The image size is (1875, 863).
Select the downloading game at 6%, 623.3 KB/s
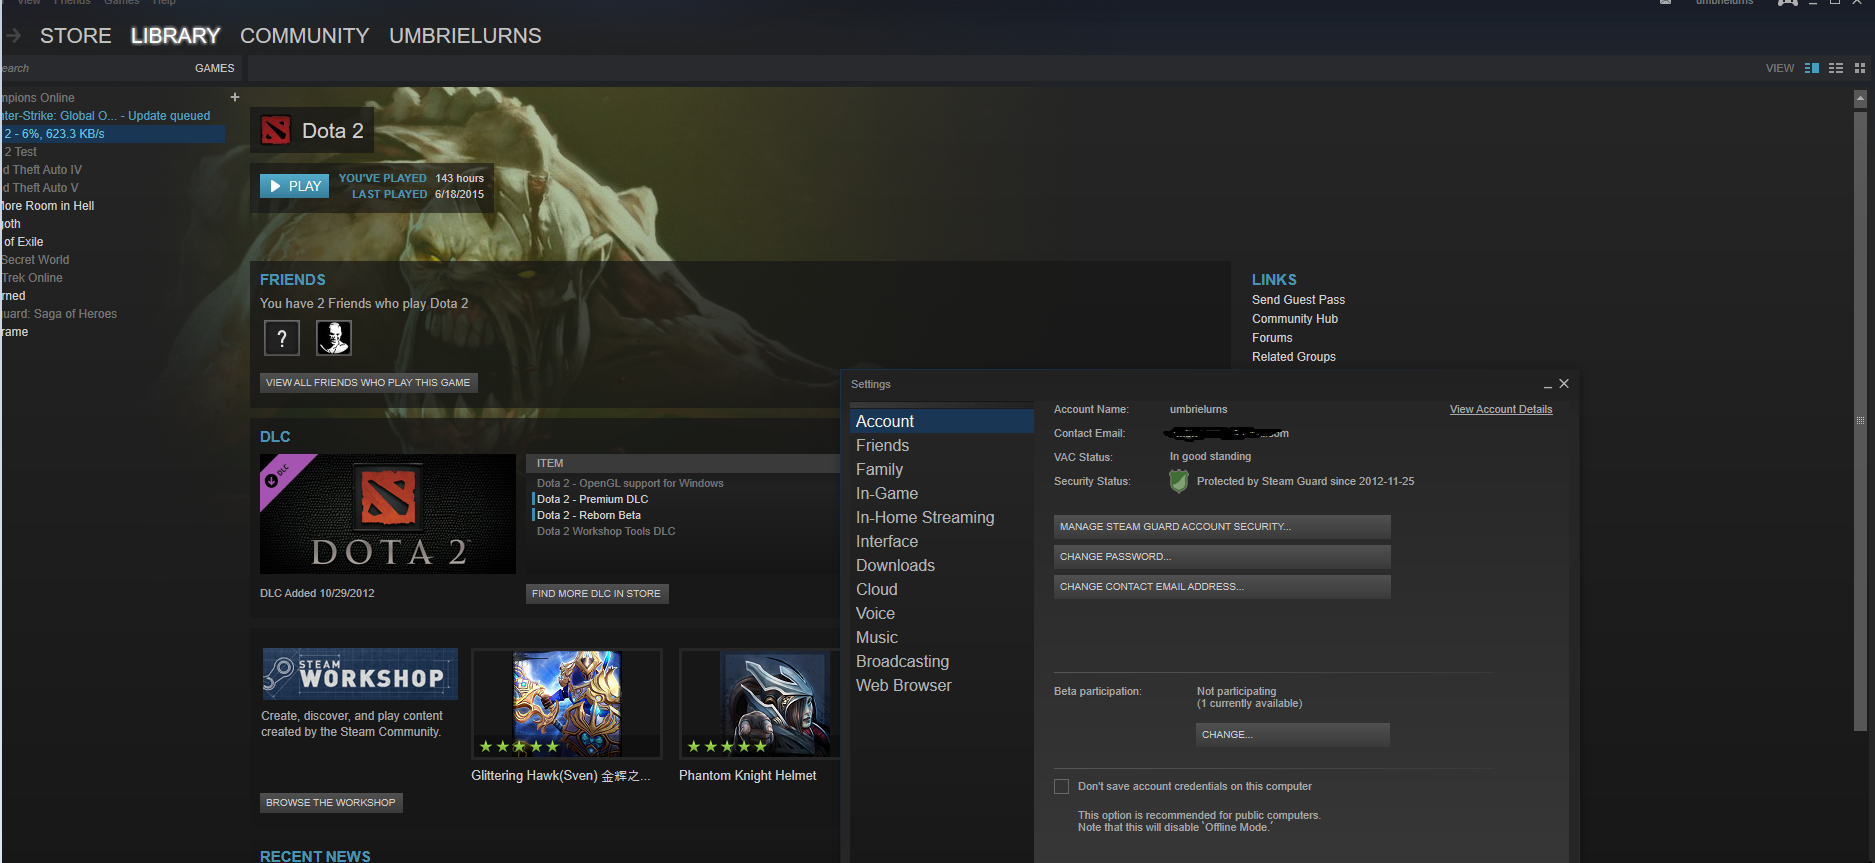112,134
